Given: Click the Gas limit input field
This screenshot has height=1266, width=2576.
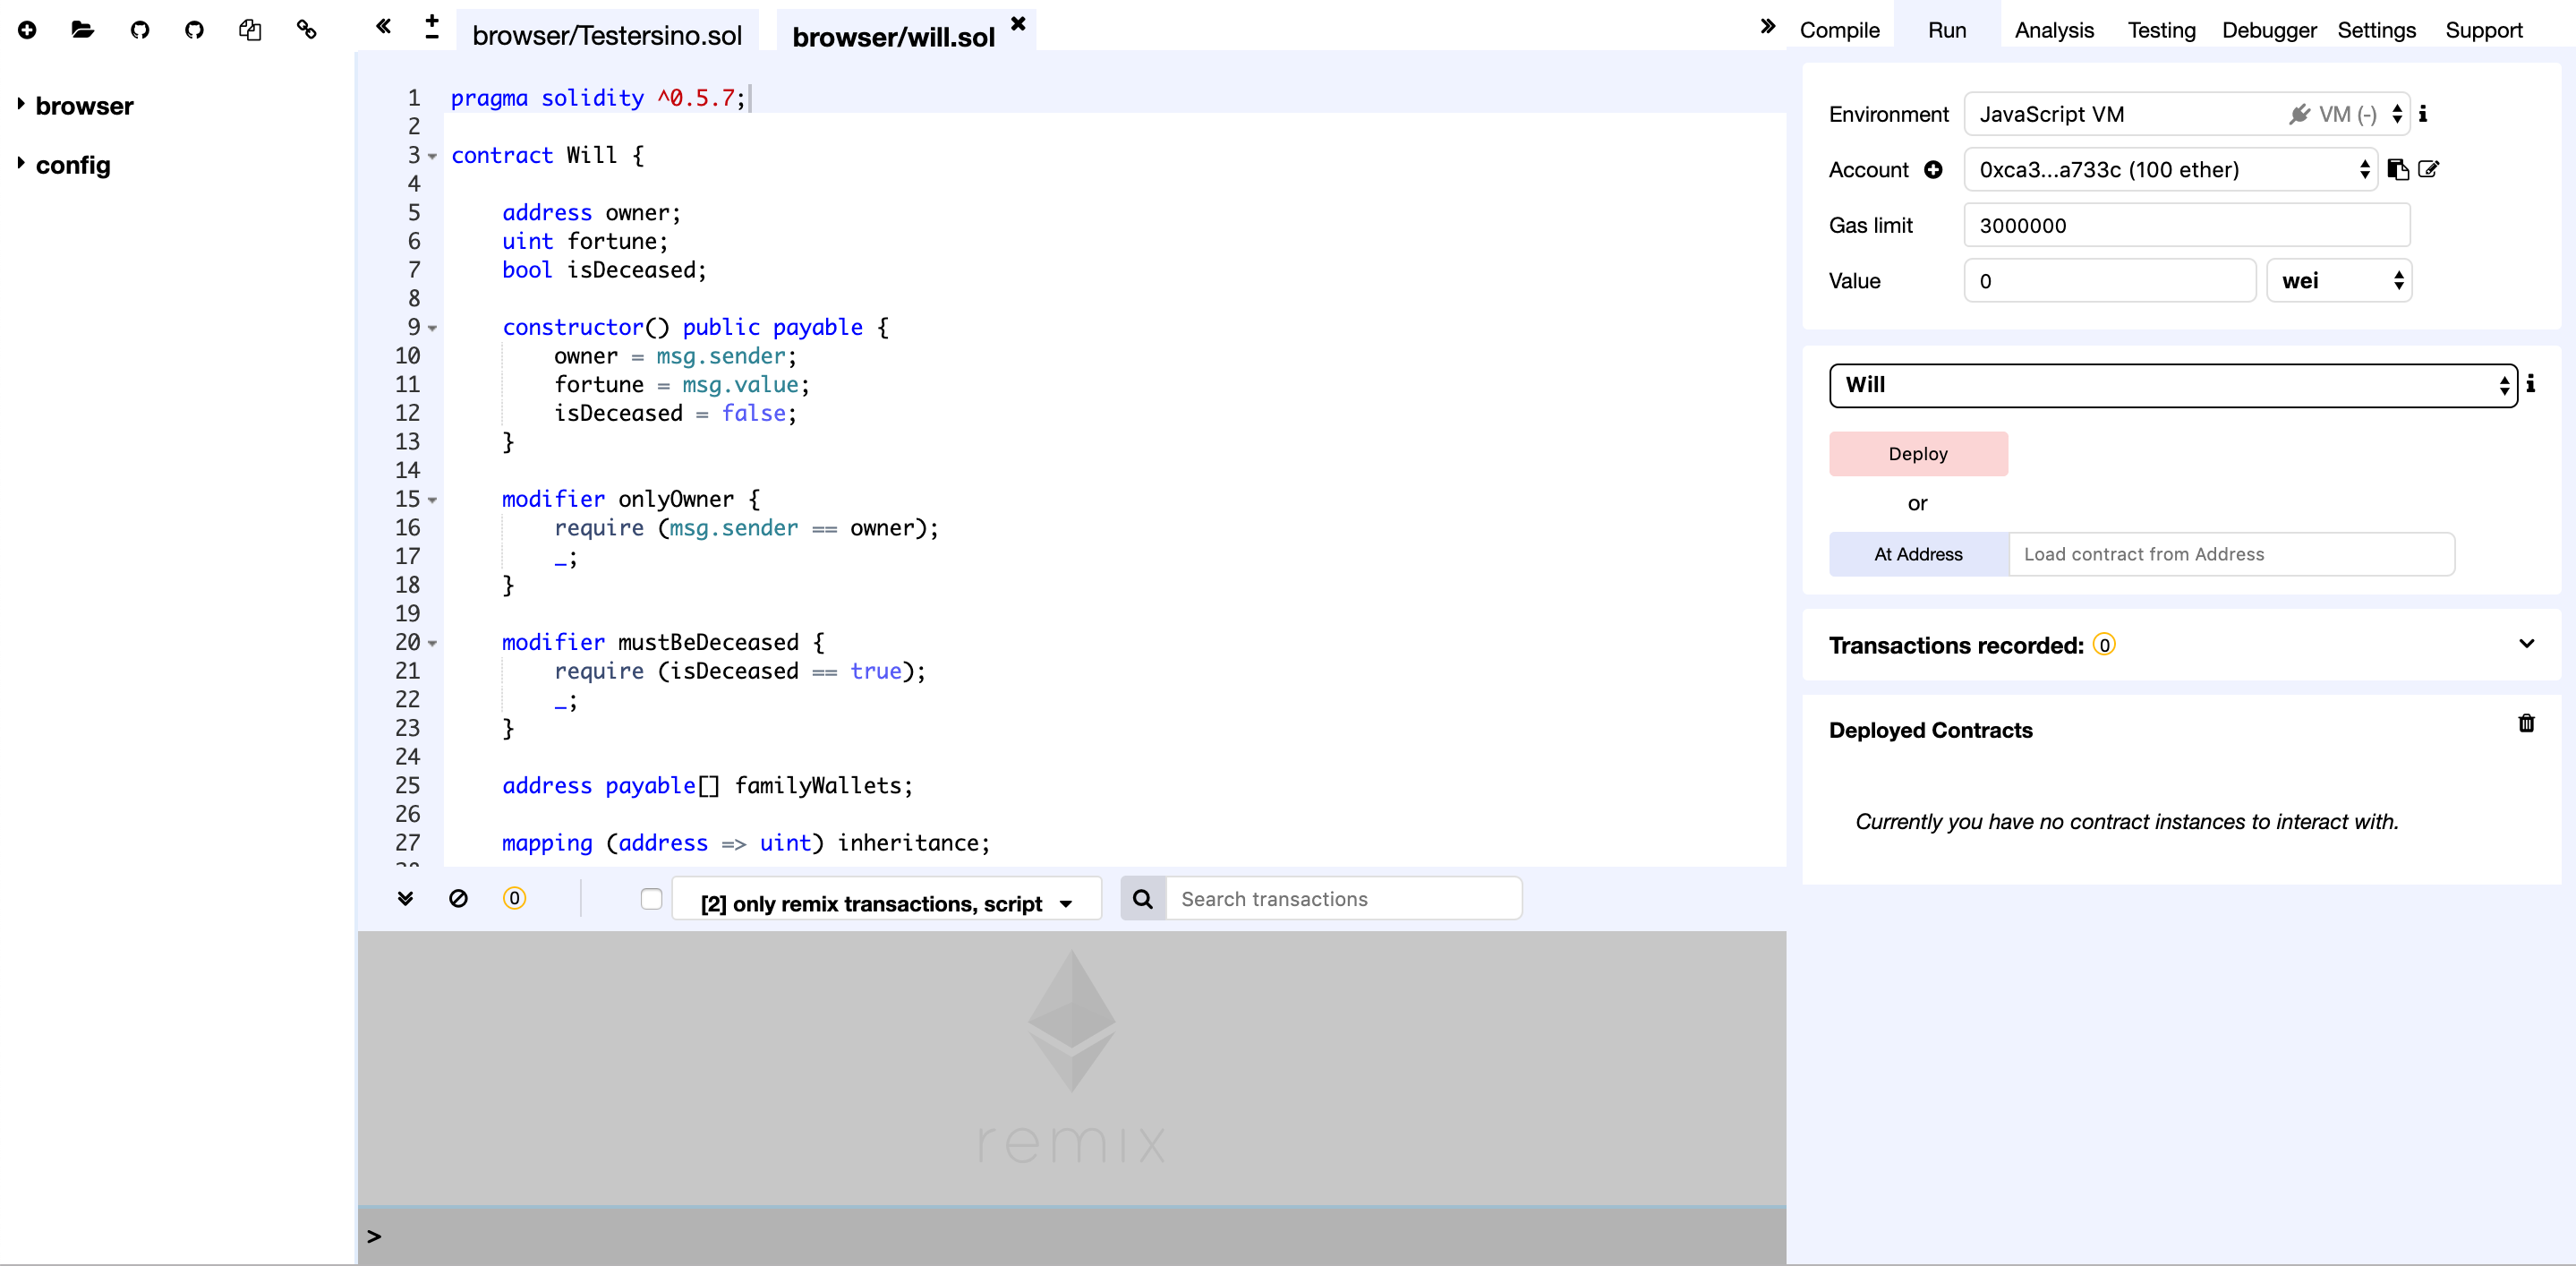Looking at the screenshot, I should [x=2187, y=225].
